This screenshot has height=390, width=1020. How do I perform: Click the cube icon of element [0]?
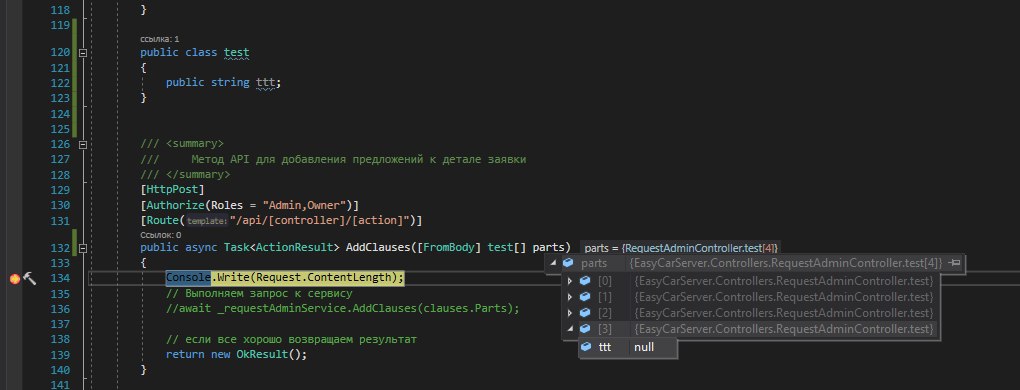click(585, 281)
